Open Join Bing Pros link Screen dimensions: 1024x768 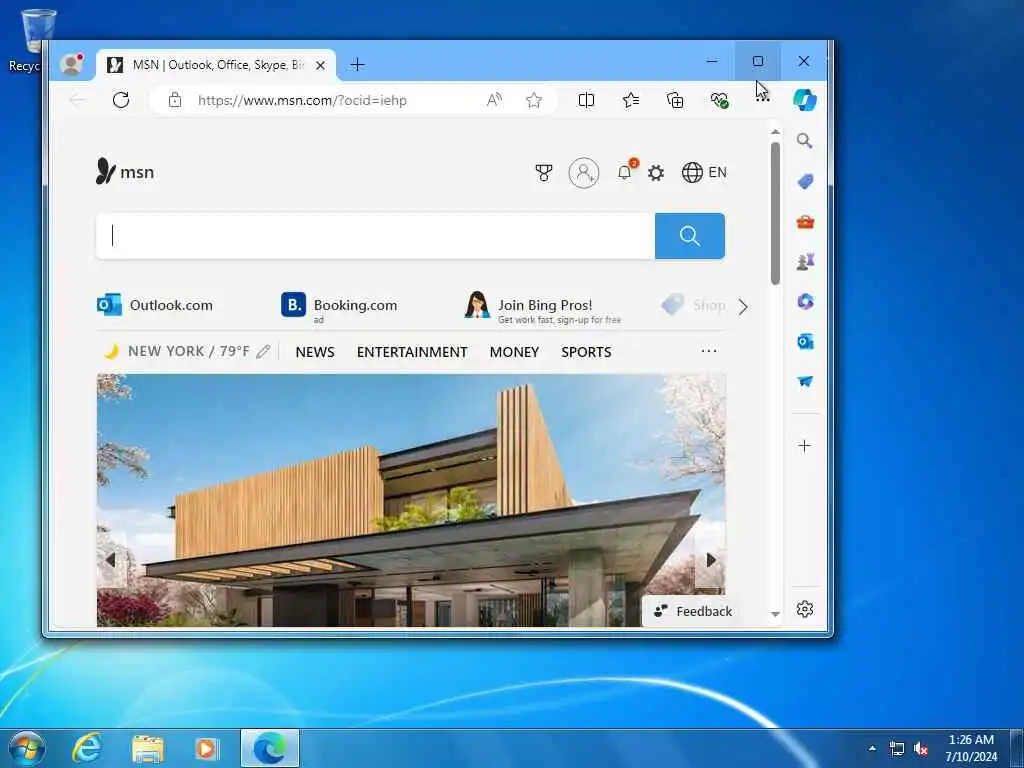pos(543,307)
